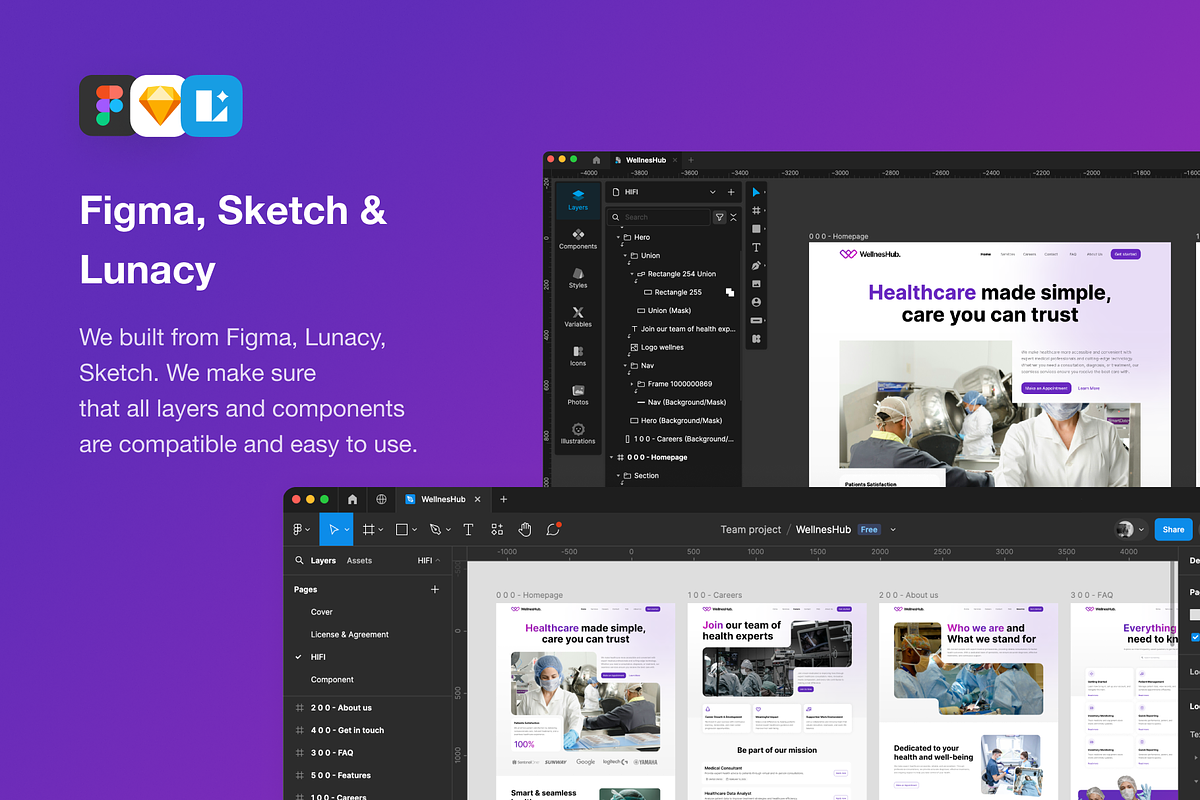Open the shape tools dropdown arrow in Figma
Screen dimensions: 1200x800
(x=415, y=529)
